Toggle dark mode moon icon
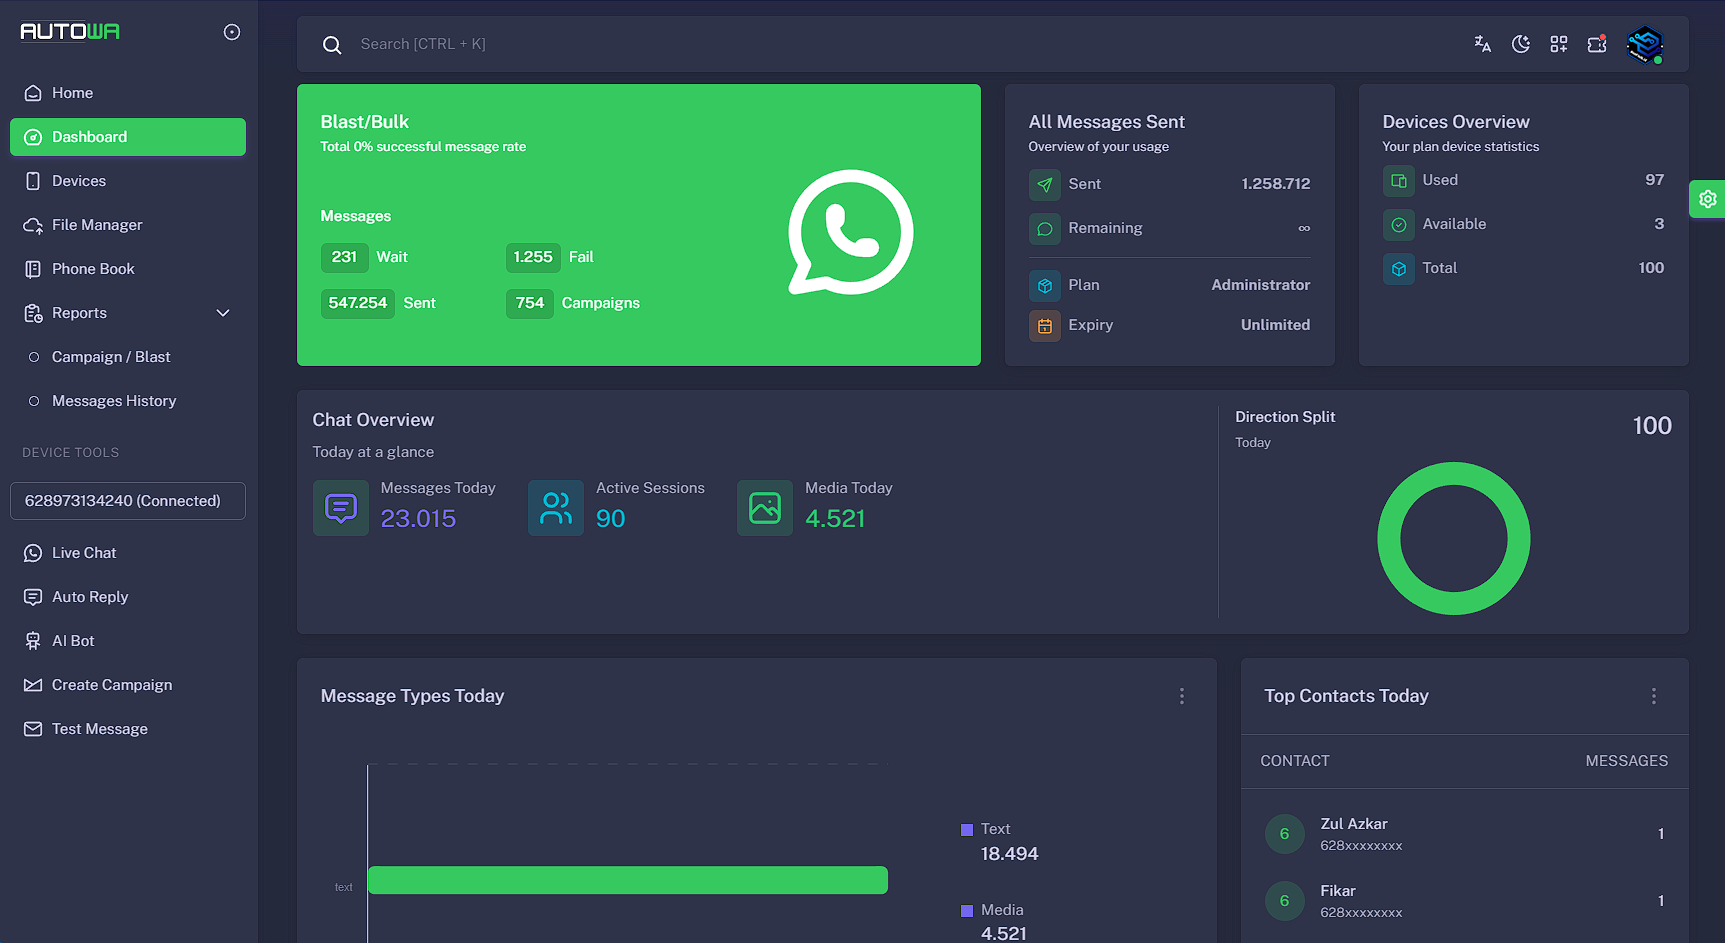 (1520, 44)
